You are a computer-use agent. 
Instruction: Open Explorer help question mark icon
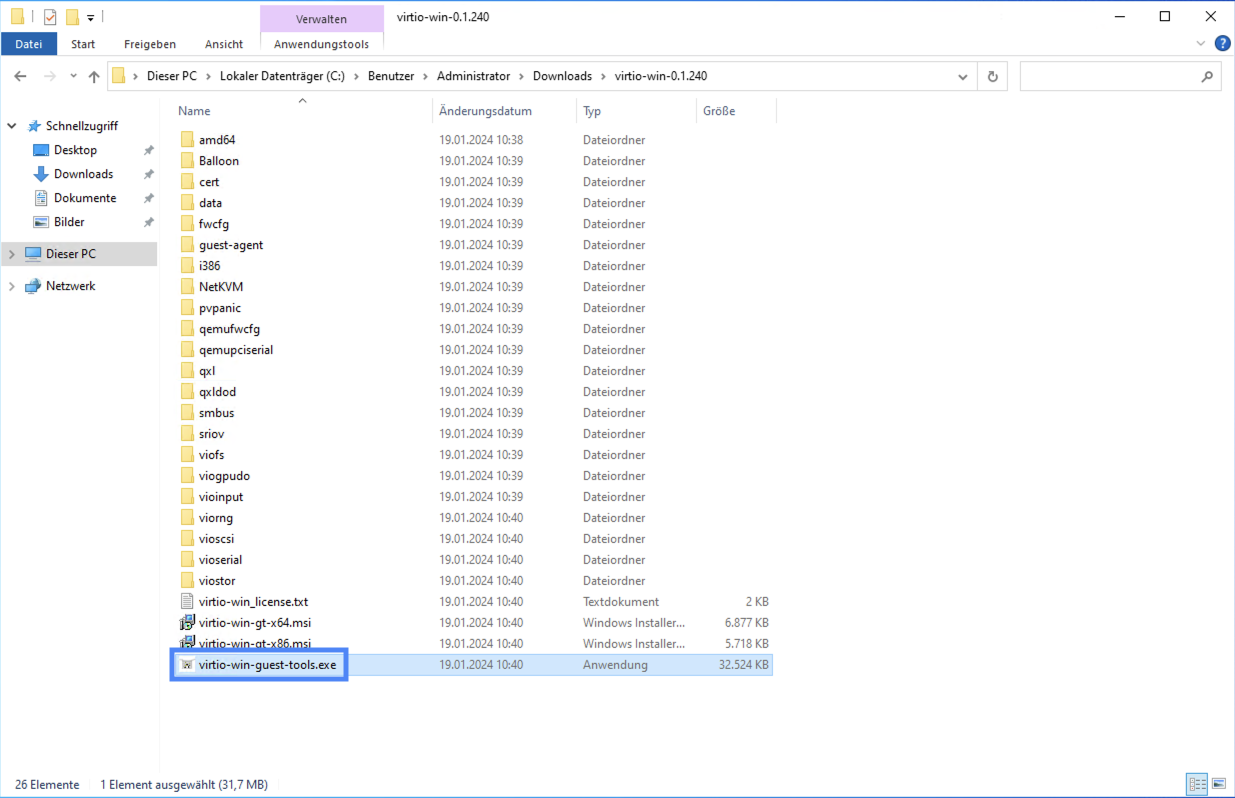coord(1222,44)
